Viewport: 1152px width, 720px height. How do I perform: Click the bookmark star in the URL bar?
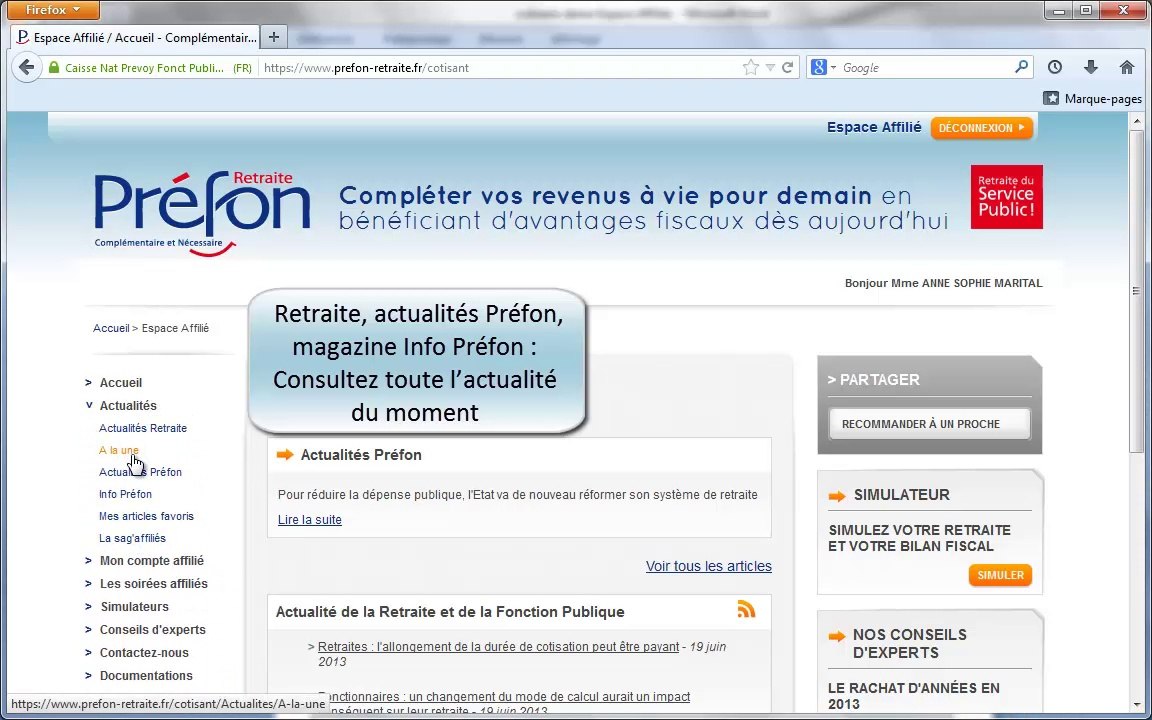(750, 68)
